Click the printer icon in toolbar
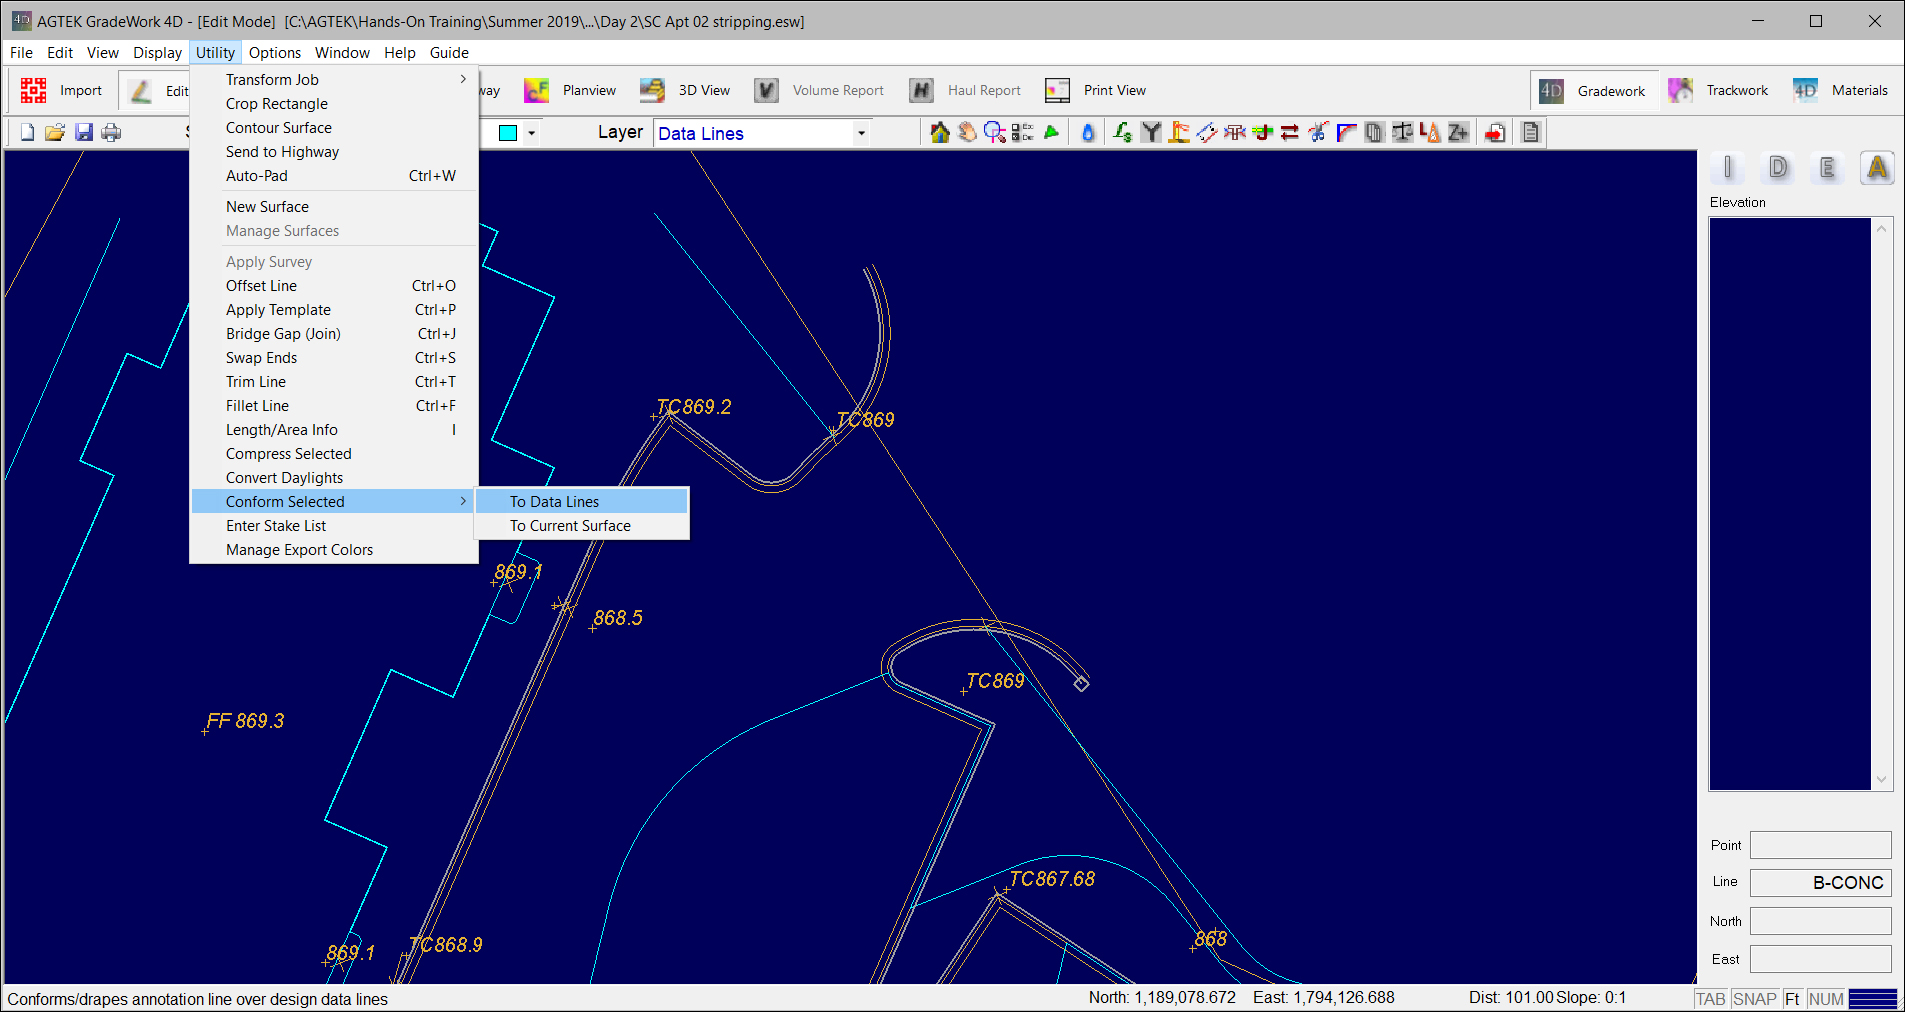Image resolution: width=1905 pixels, height=1012 pixels. click(x=111, y=133)
